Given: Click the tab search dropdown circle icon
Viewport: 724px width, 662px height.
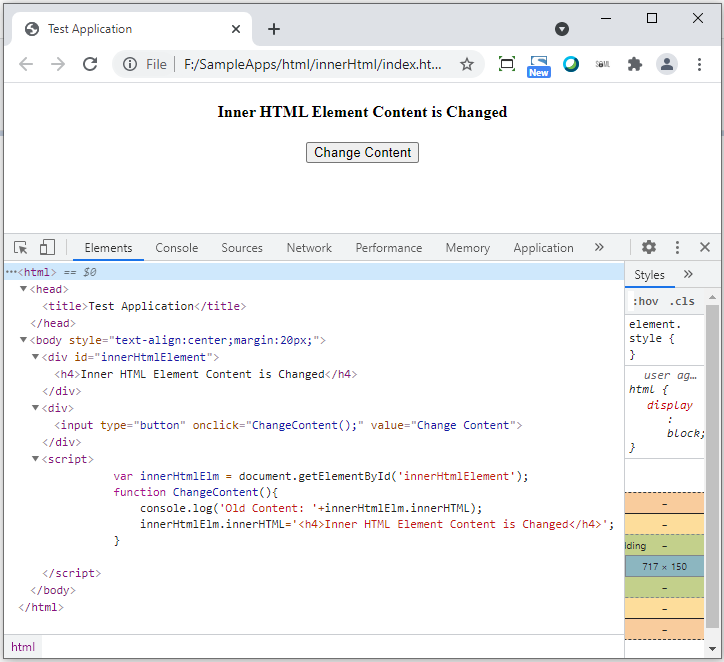Looking at the screenshot, I should click(x=561, y=29).
